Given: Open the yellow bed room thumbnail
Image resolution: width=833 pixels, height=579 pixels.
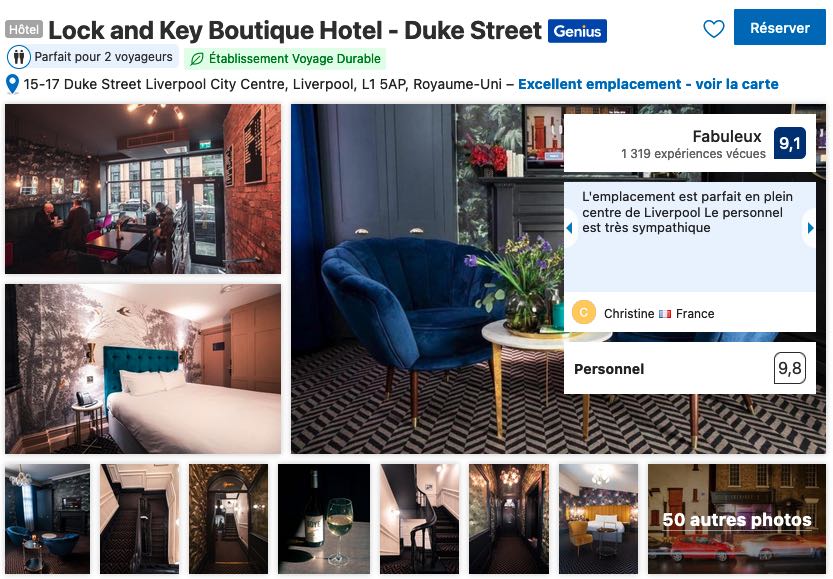Looking at the screenshot, I should [598, 519].
